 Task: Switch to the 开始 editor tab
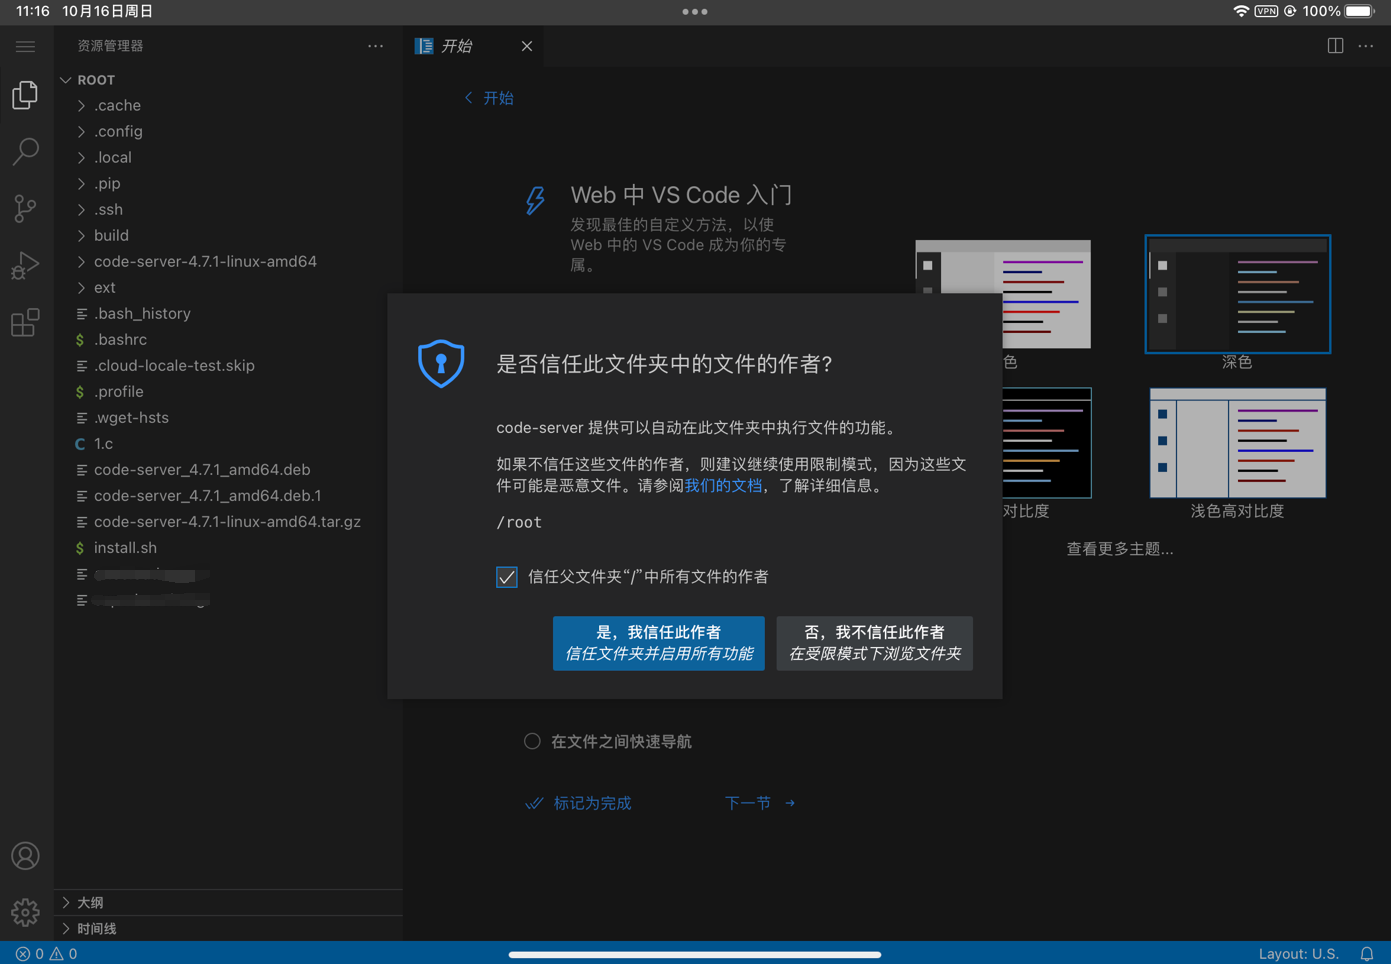[x=457, y=45]
